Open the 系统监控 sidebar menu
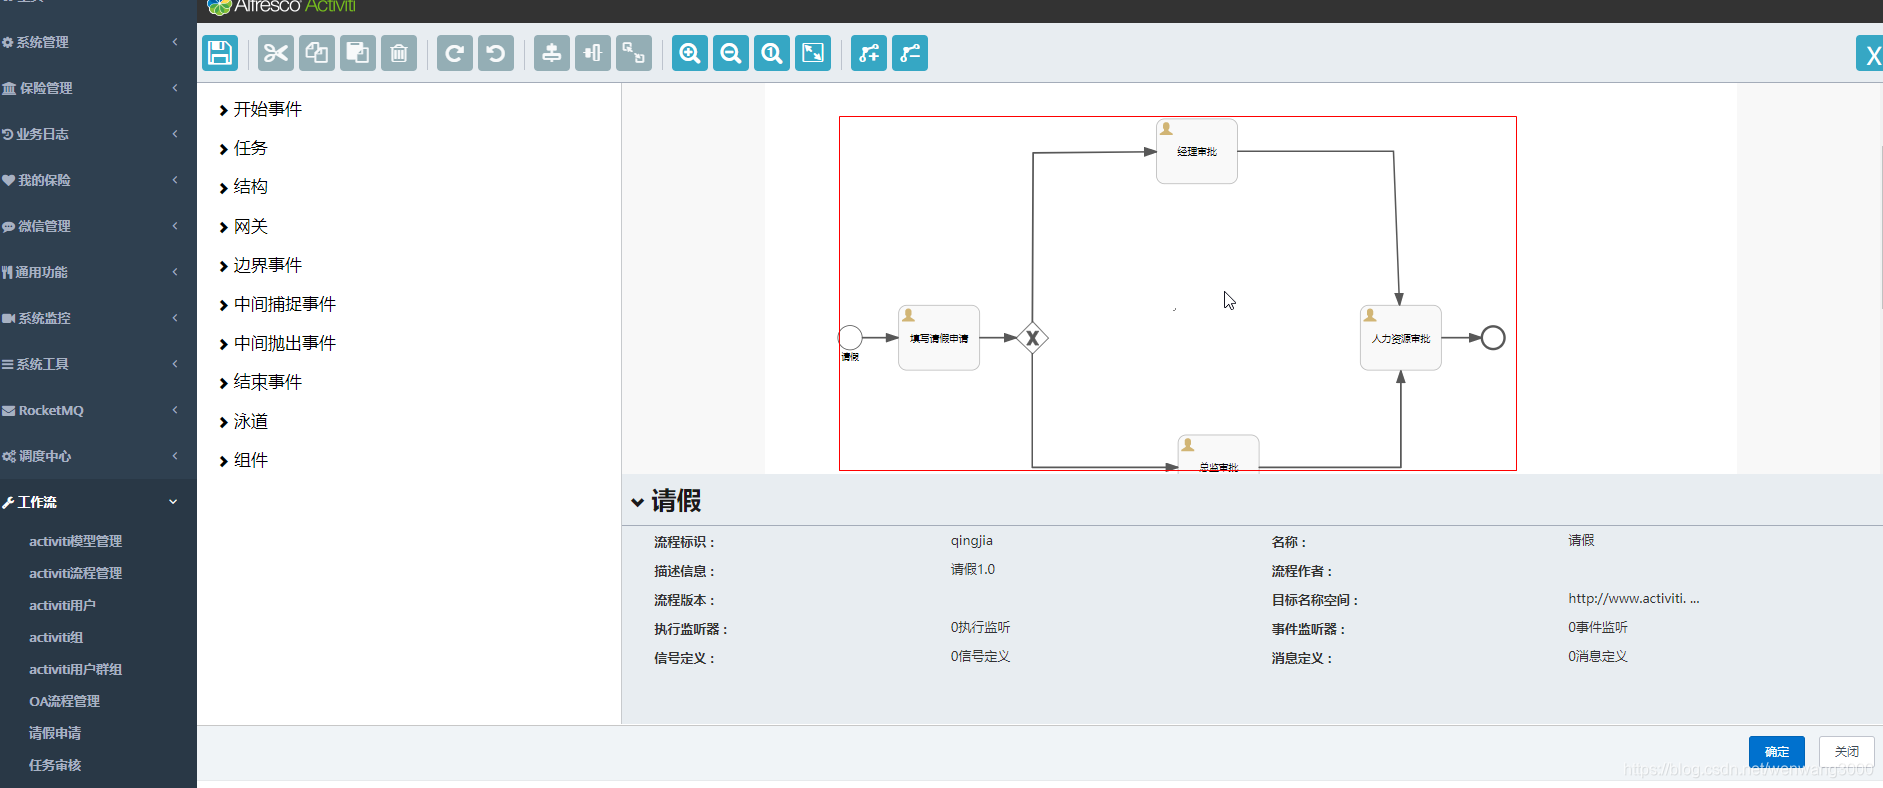Viewport: 1883px width, 788px height. (x=98, y=318)
